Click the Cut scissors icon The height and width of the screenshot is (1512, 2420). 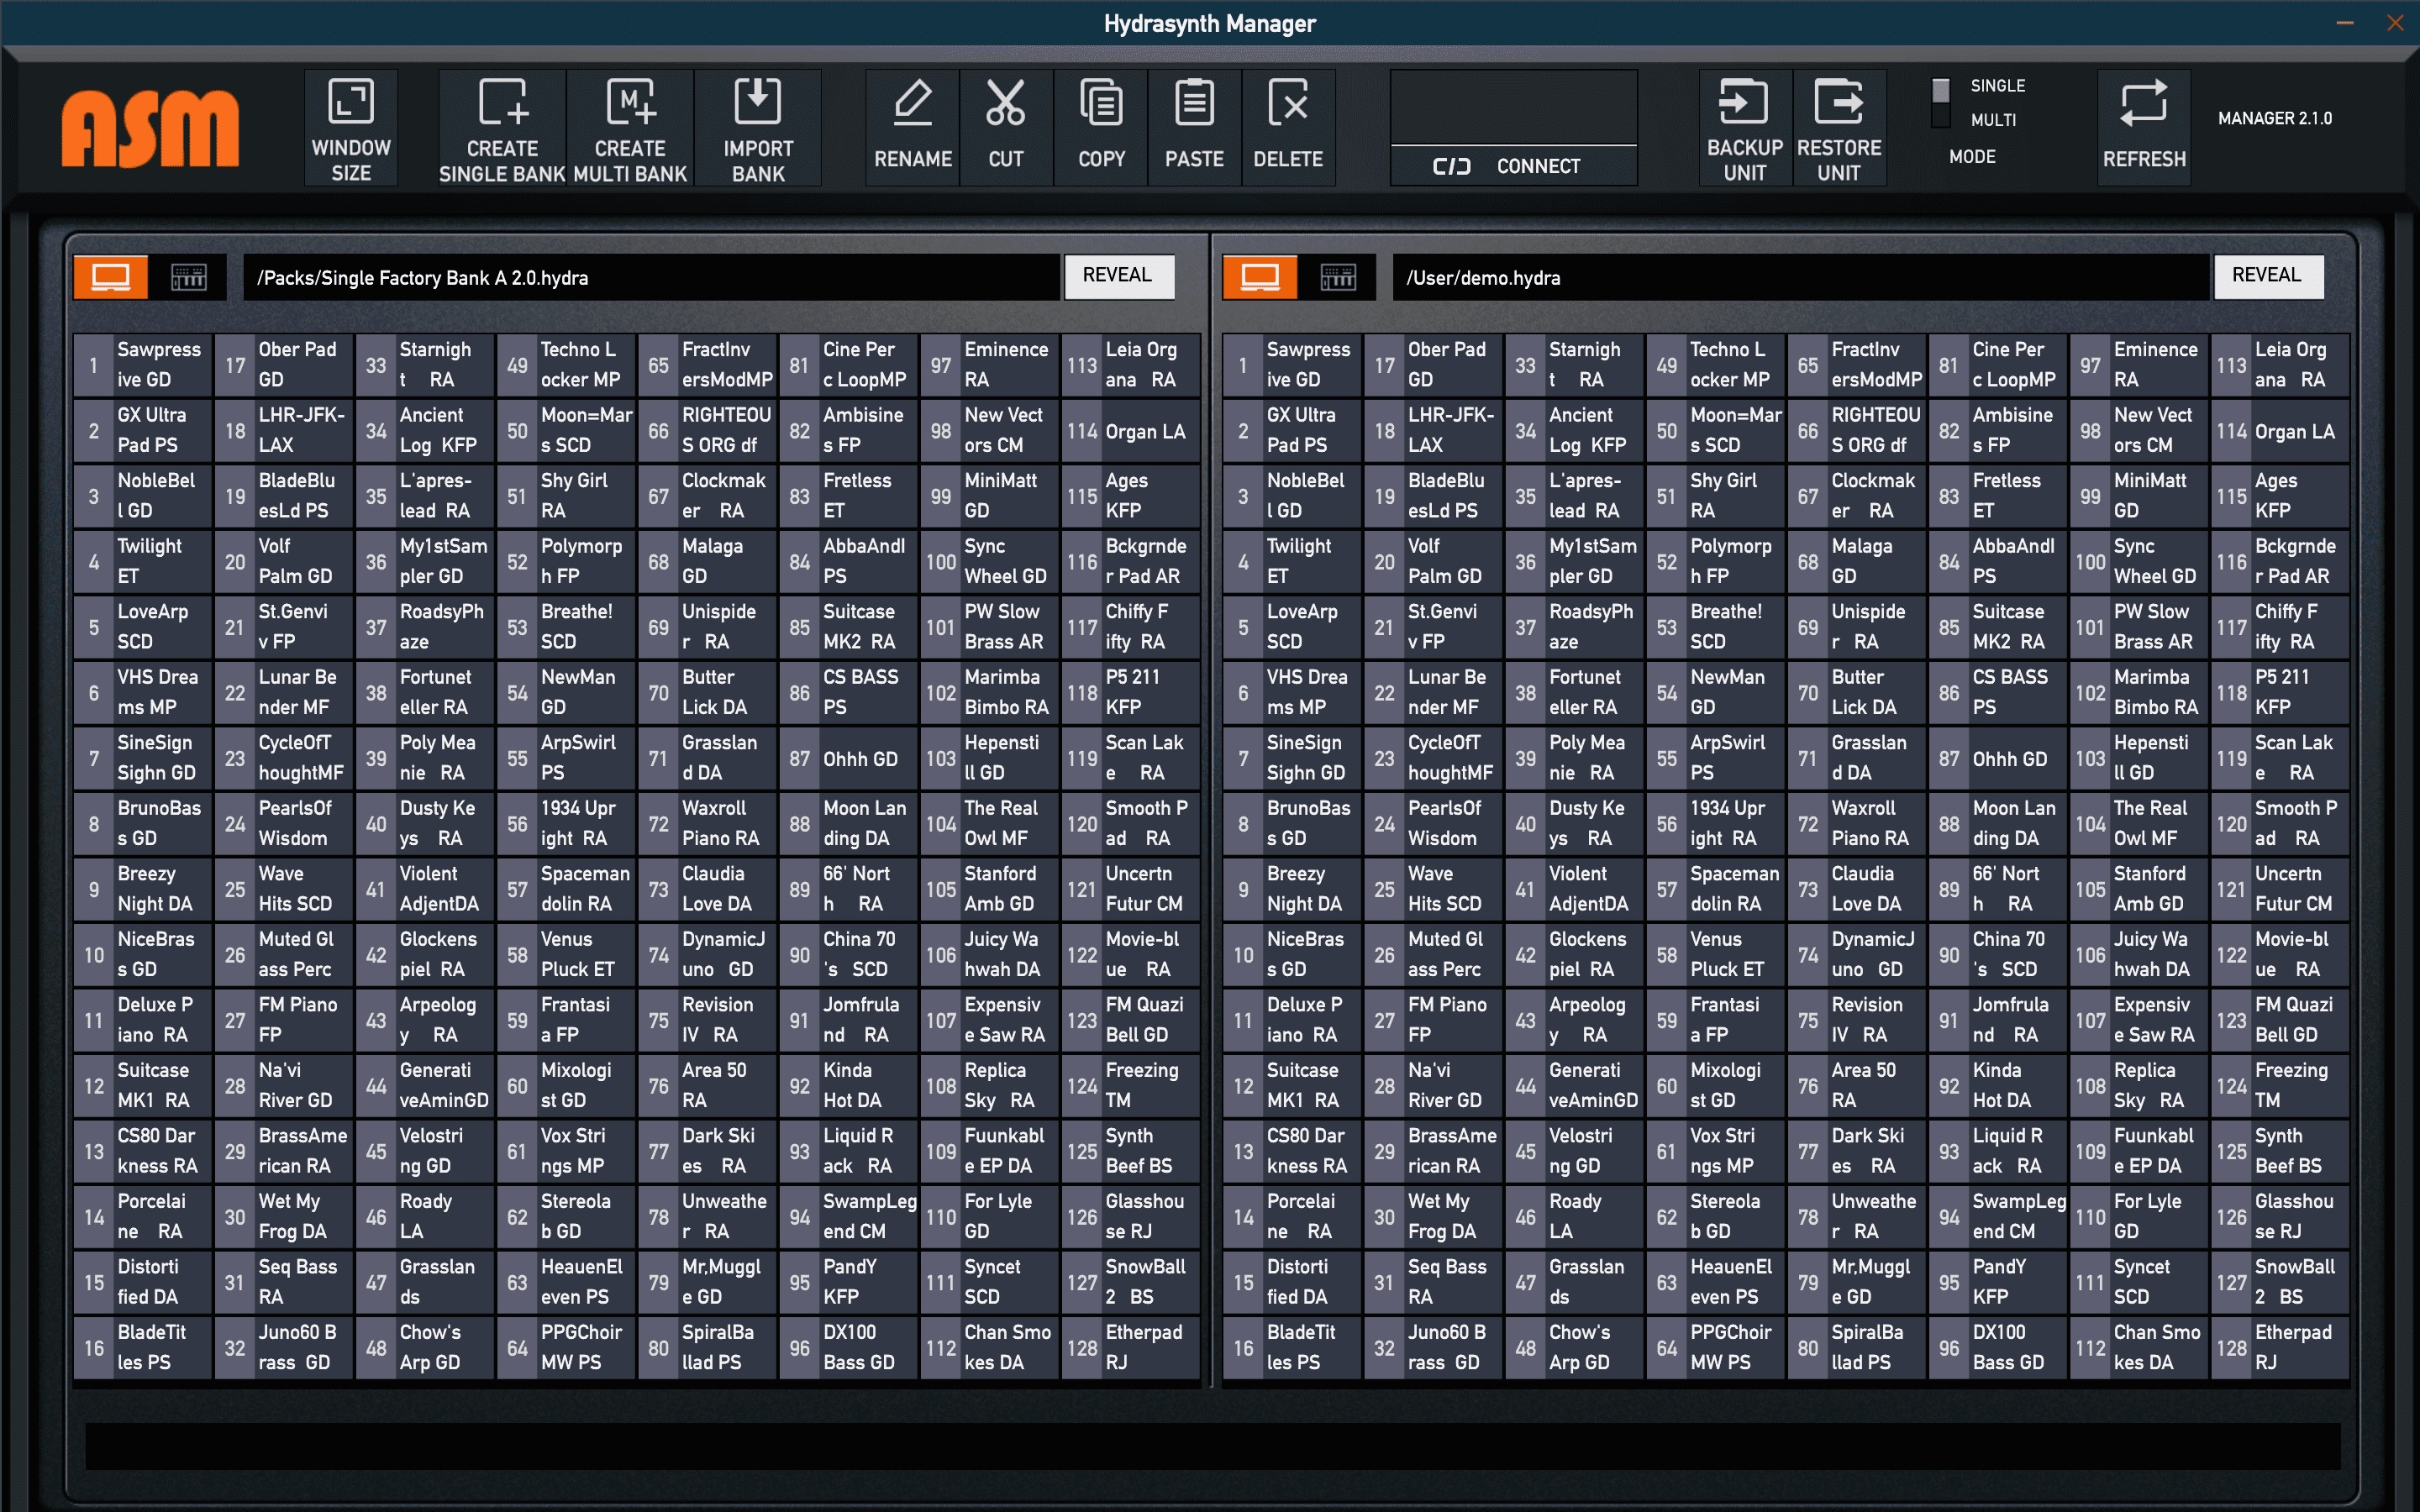[x=1006, y=128]
